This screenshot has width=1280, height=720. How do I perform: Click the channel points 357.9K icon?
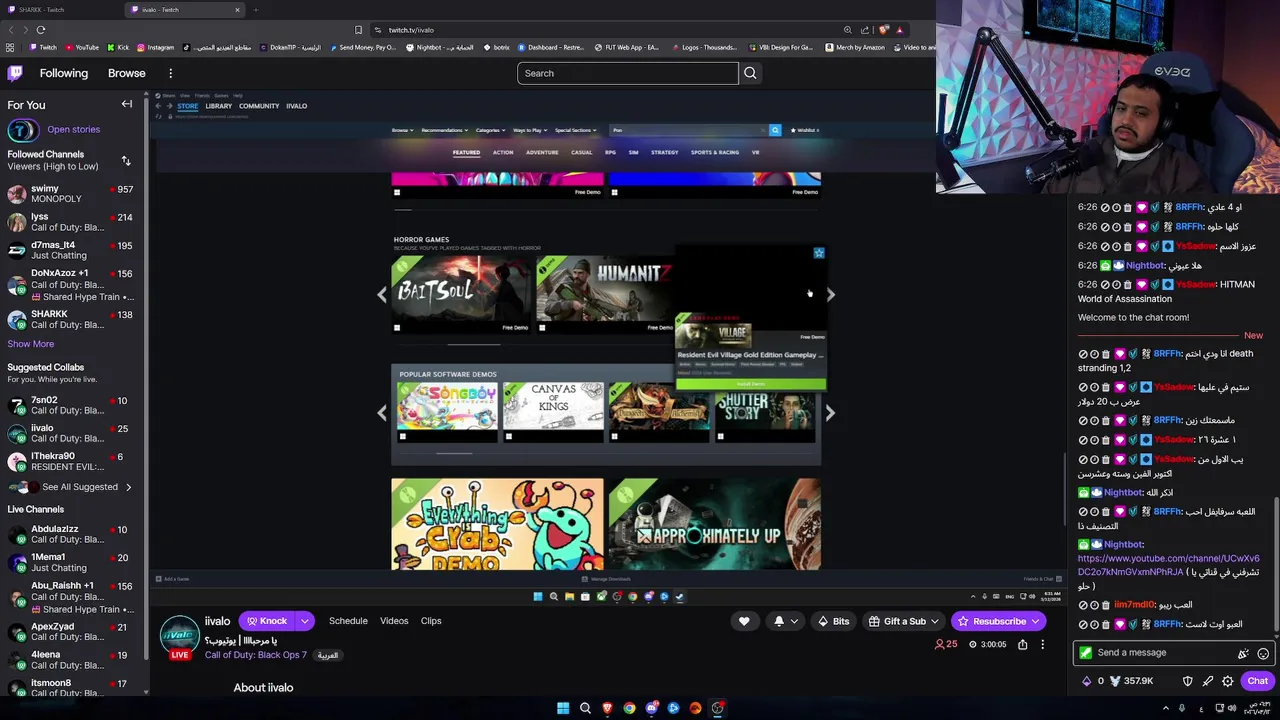click(1115, 681)
